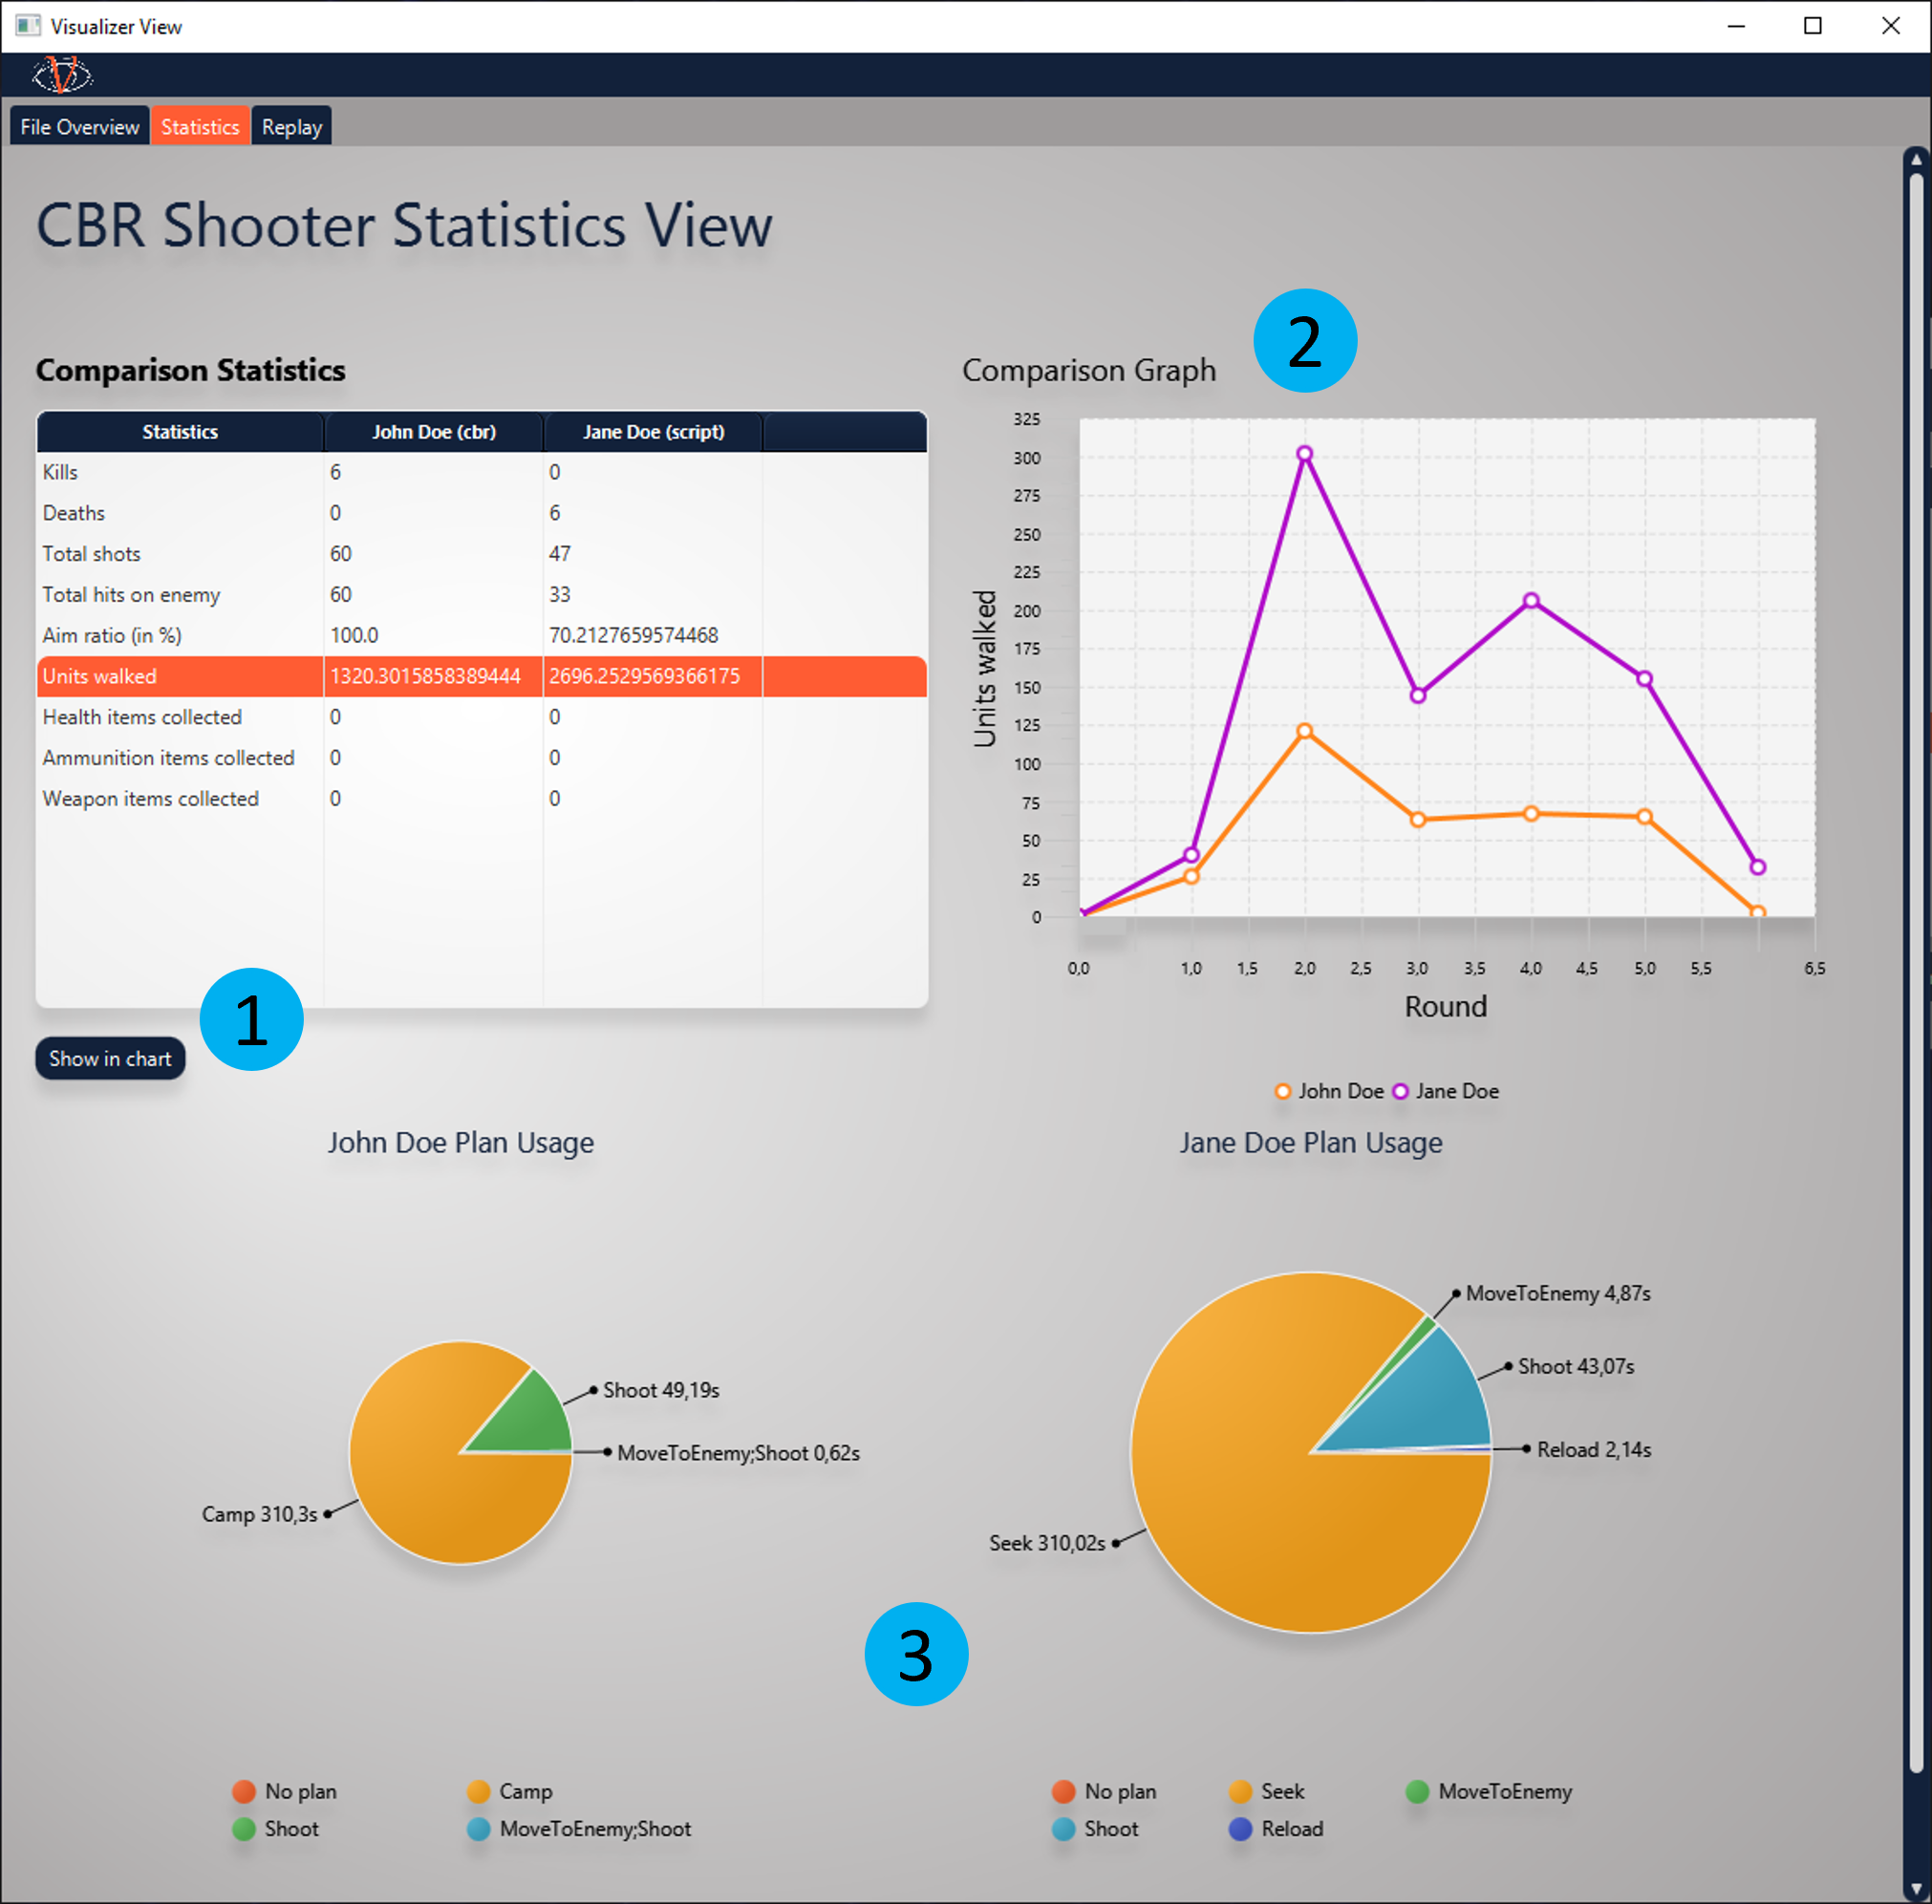
Task: Select the Total hits on enemy row
Action: 481,595
